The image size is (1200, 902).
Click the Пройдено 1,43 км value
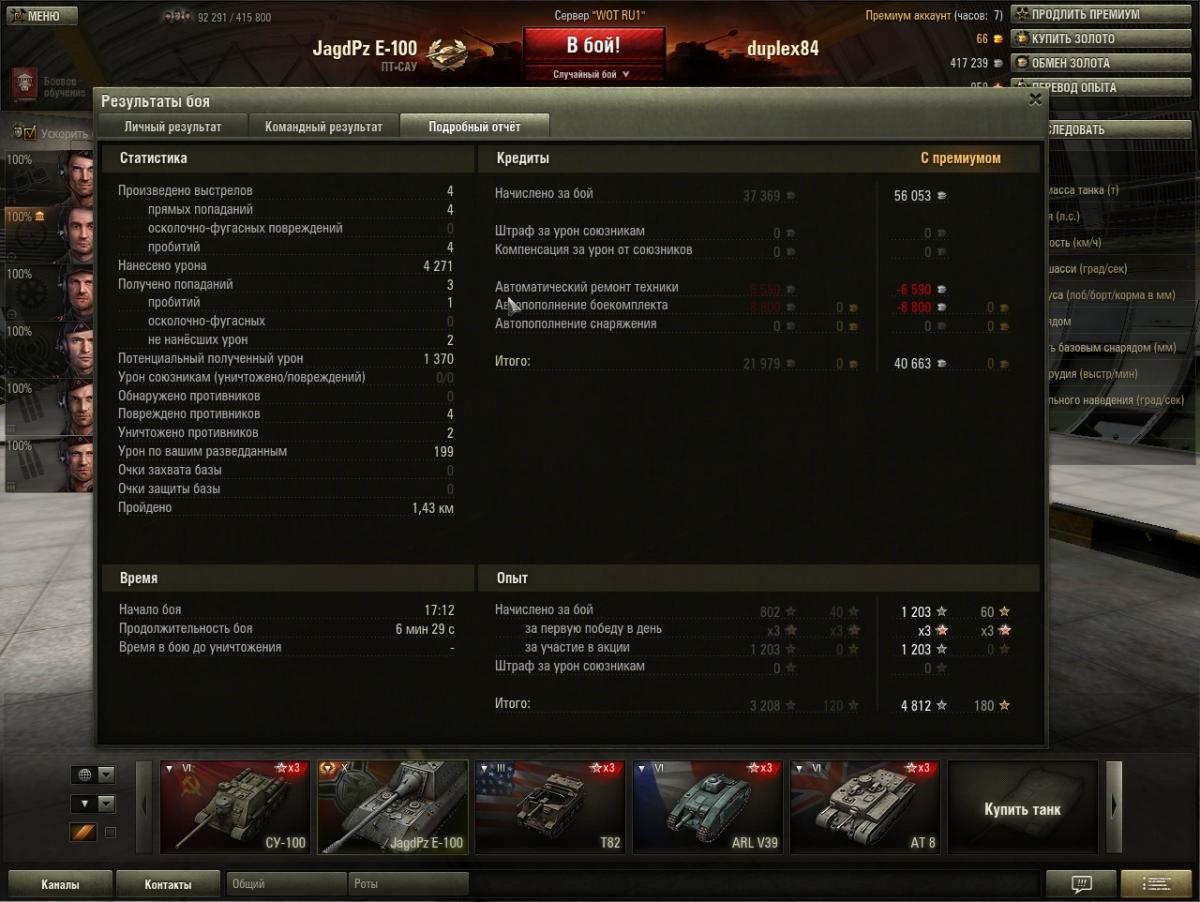point(433,508)
